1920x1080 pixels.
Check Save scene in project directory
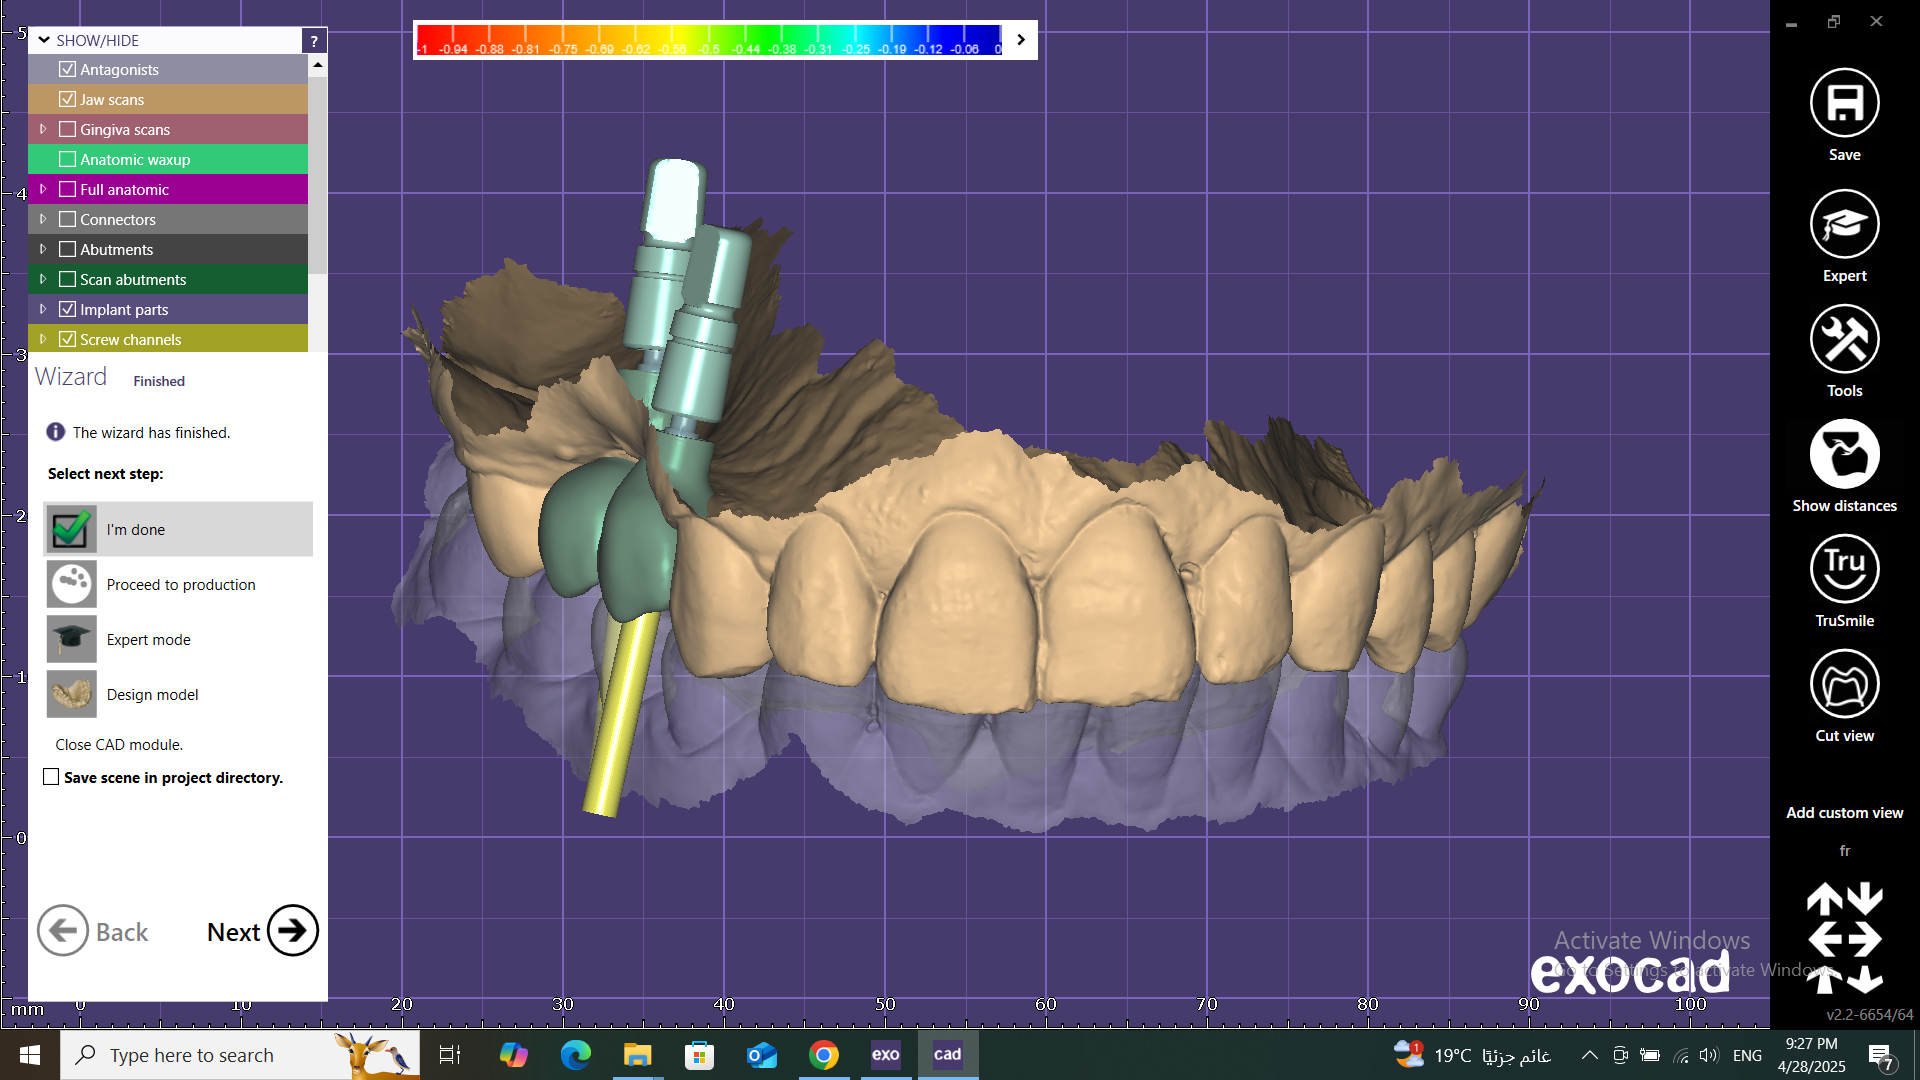51,777
